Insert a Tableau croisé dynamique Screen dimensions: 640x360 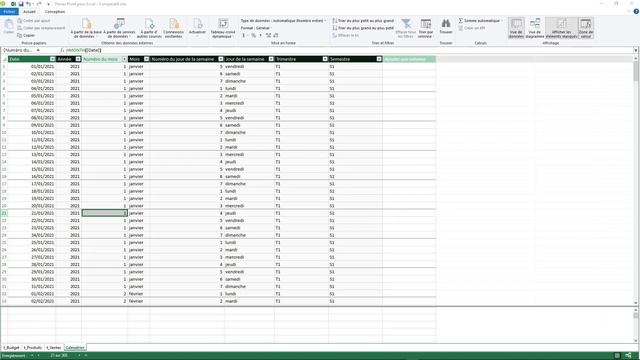coord(223,28)
